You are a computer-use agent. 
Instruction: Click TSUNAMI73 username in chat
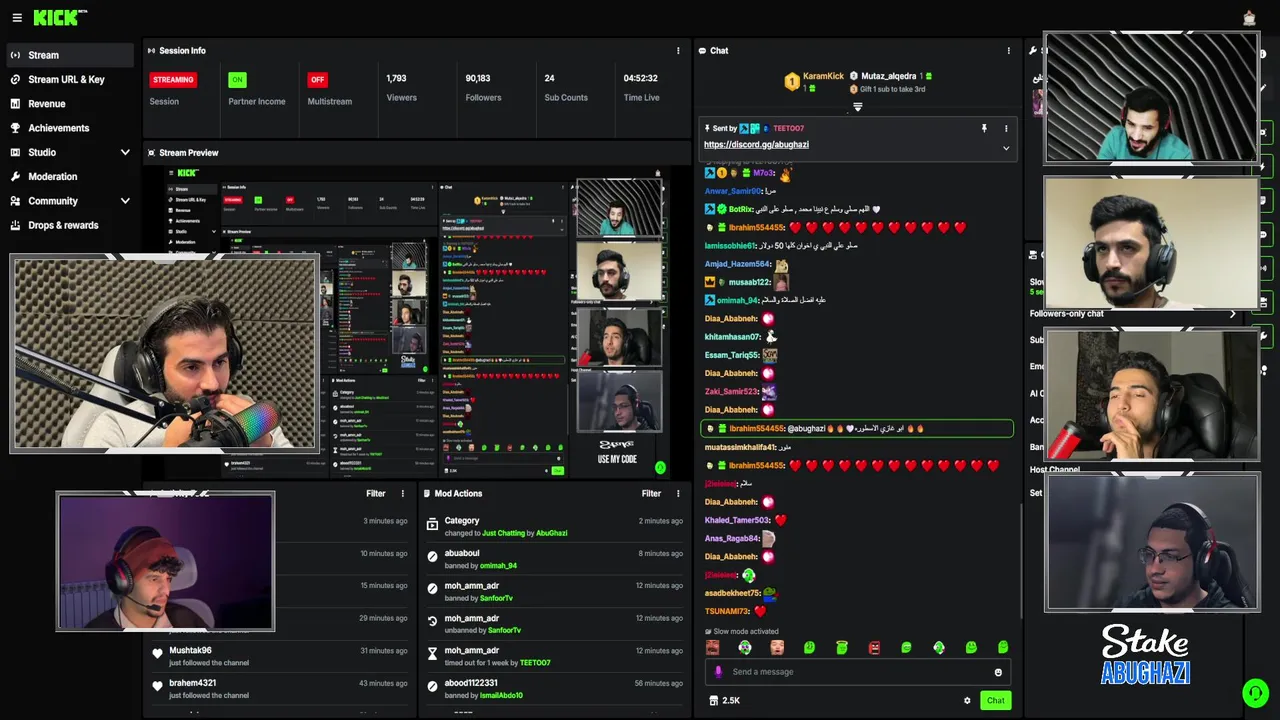pos(727,611)
